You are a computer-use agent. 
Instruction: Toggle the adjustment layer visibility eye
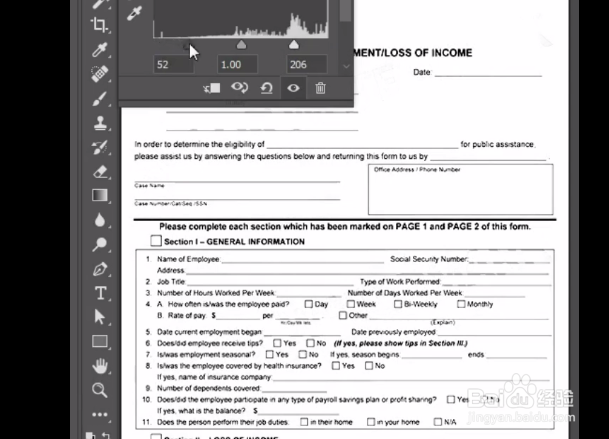[293, 88]
